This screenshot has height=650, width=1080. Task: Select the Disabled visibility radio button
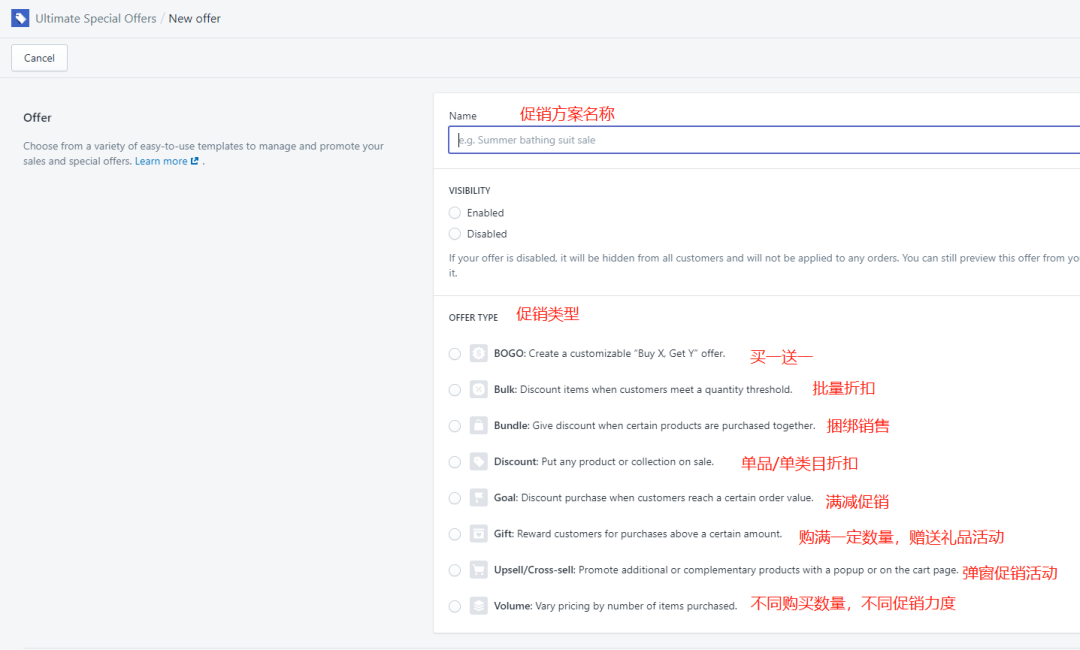coord(455,234)
